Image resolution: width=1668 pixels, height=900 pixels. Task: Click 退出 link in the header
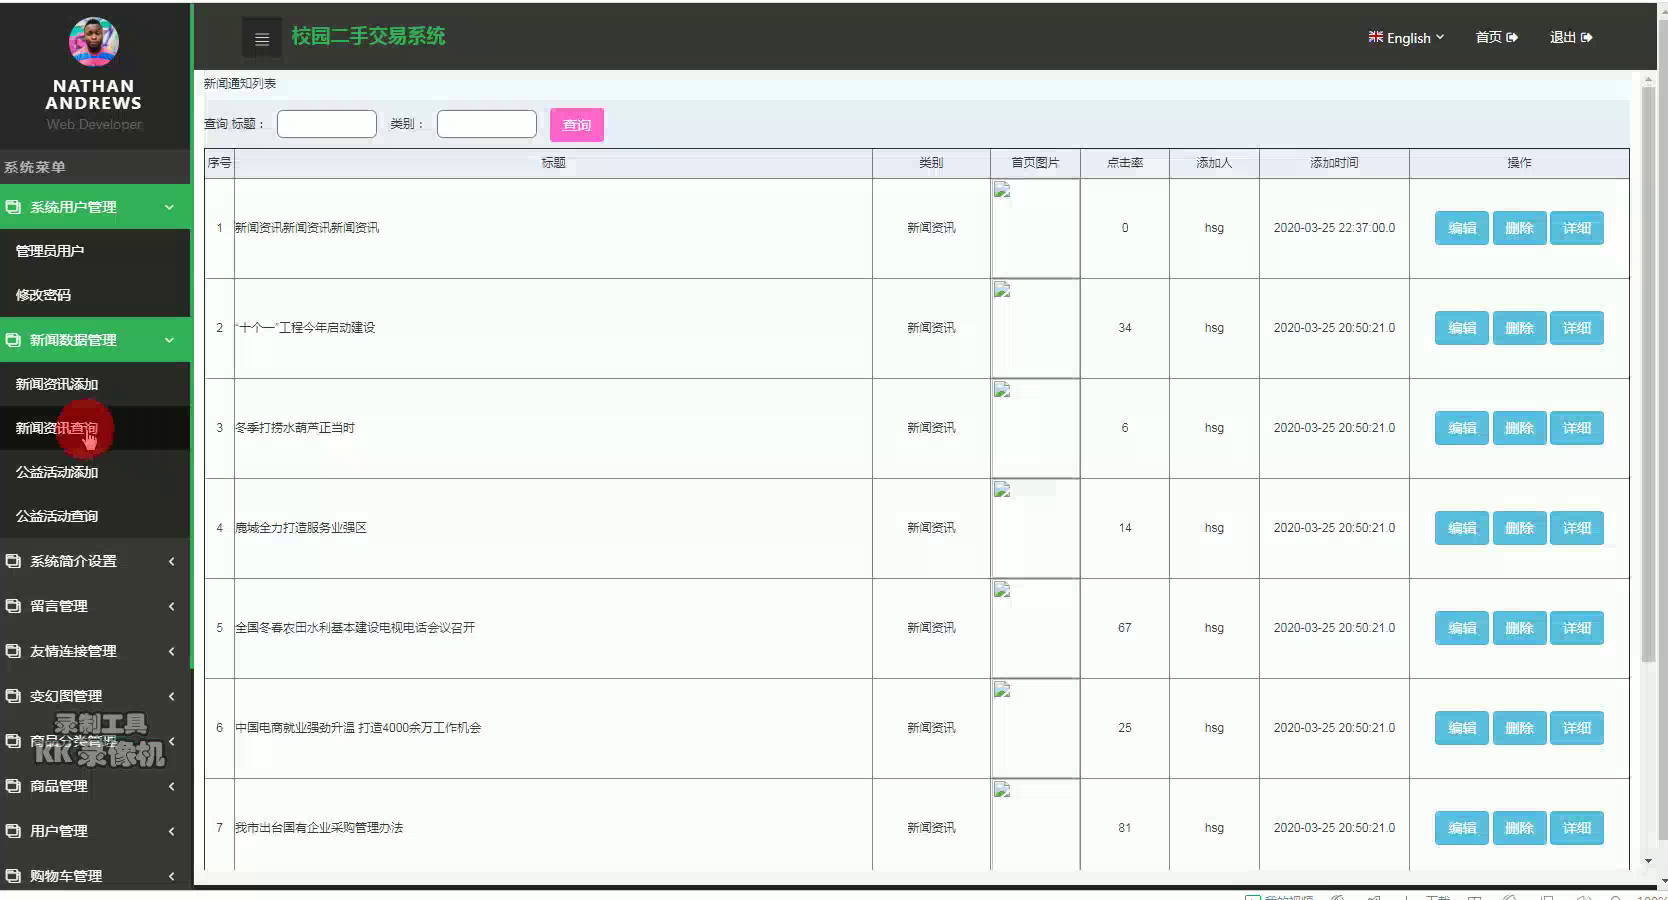pyautogui.click(x=1571, y=37)
